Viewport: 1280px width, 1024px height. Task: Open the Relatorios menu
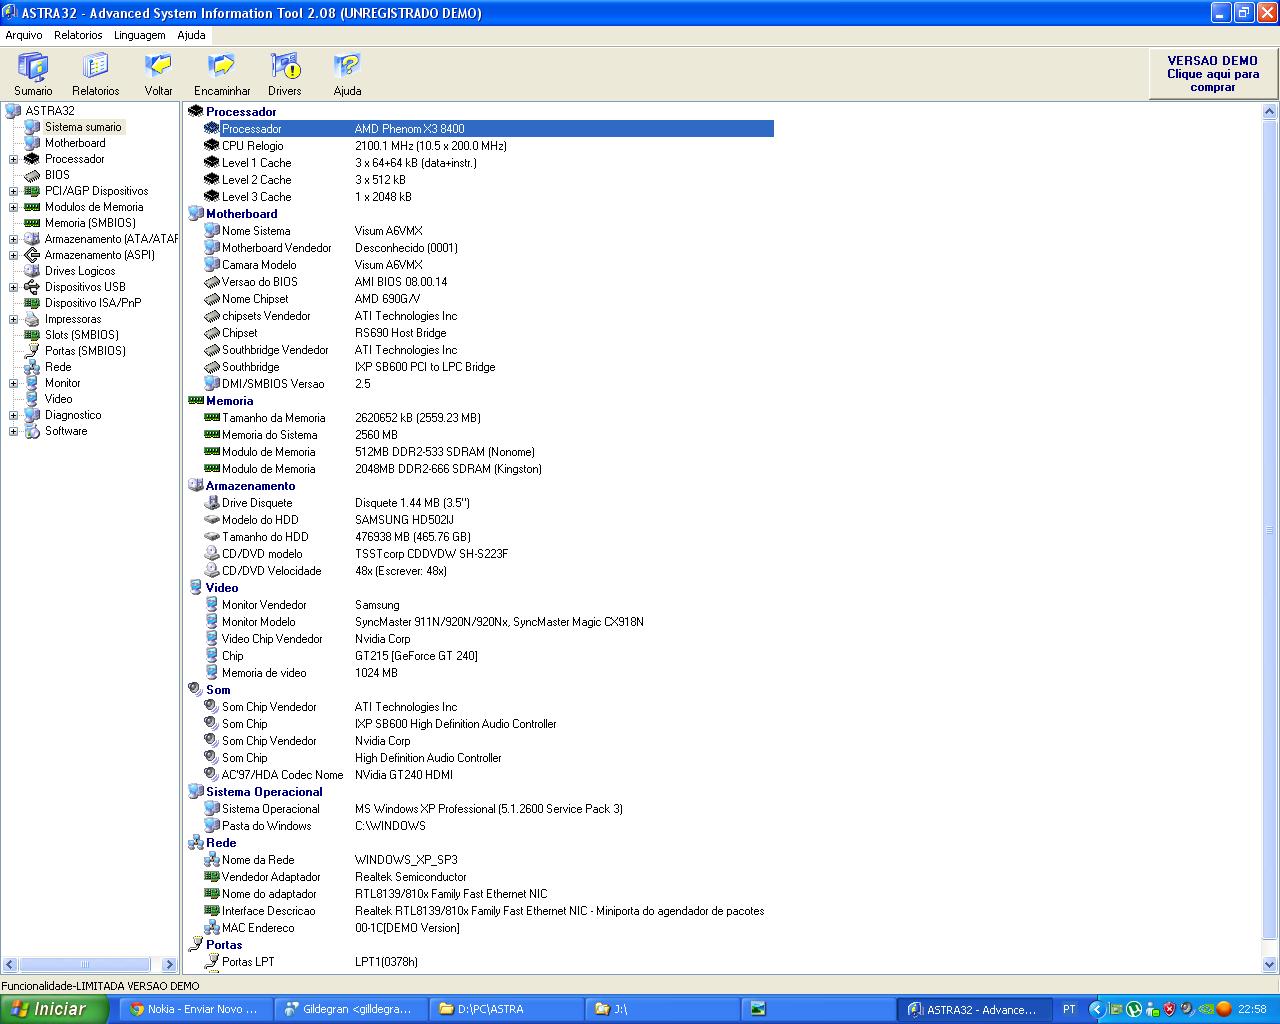[x=78, y=35]
